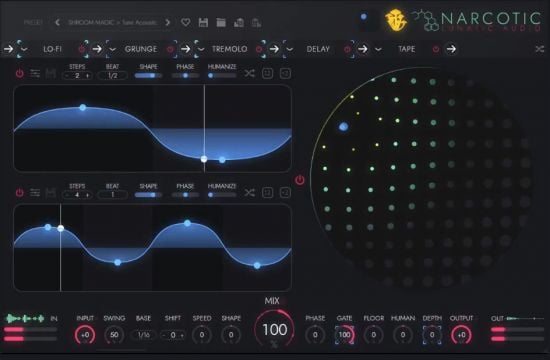Save preset with the floppy disk icon
Screen dimensions: 550x360
[x=203, y=22]
